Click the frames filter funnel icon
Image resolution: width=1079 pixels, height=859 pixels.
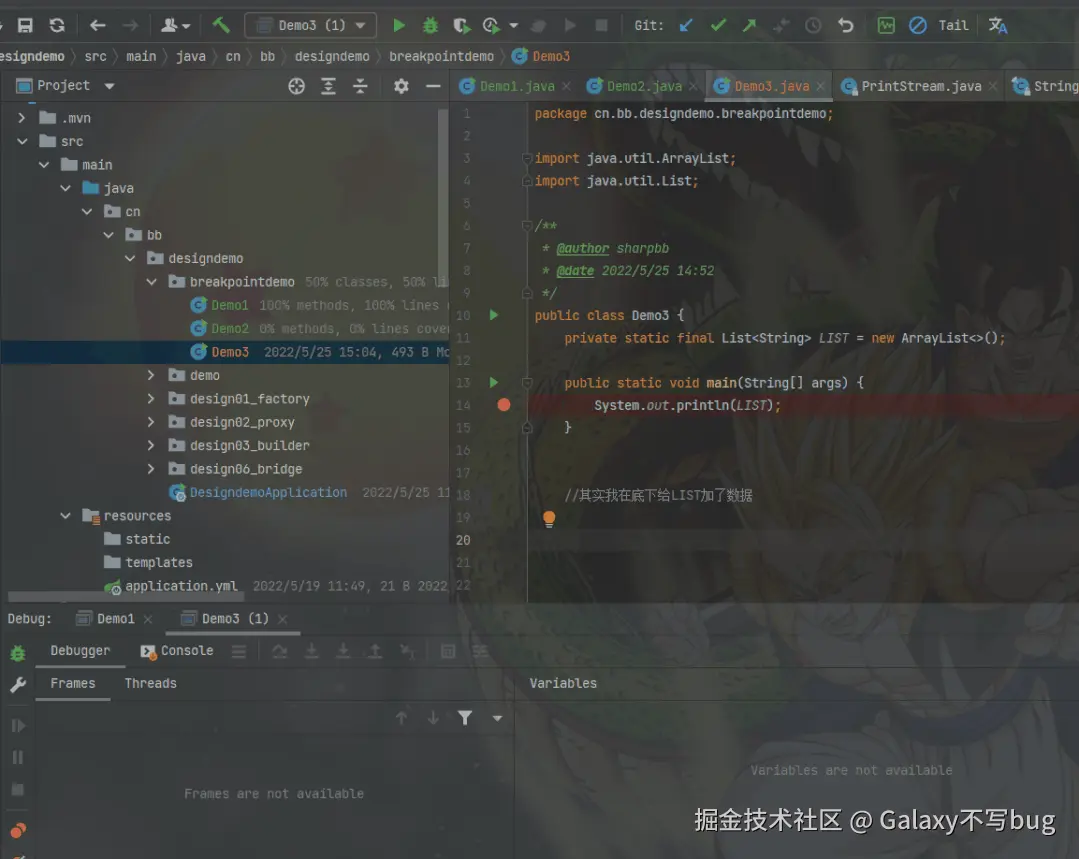465,718
